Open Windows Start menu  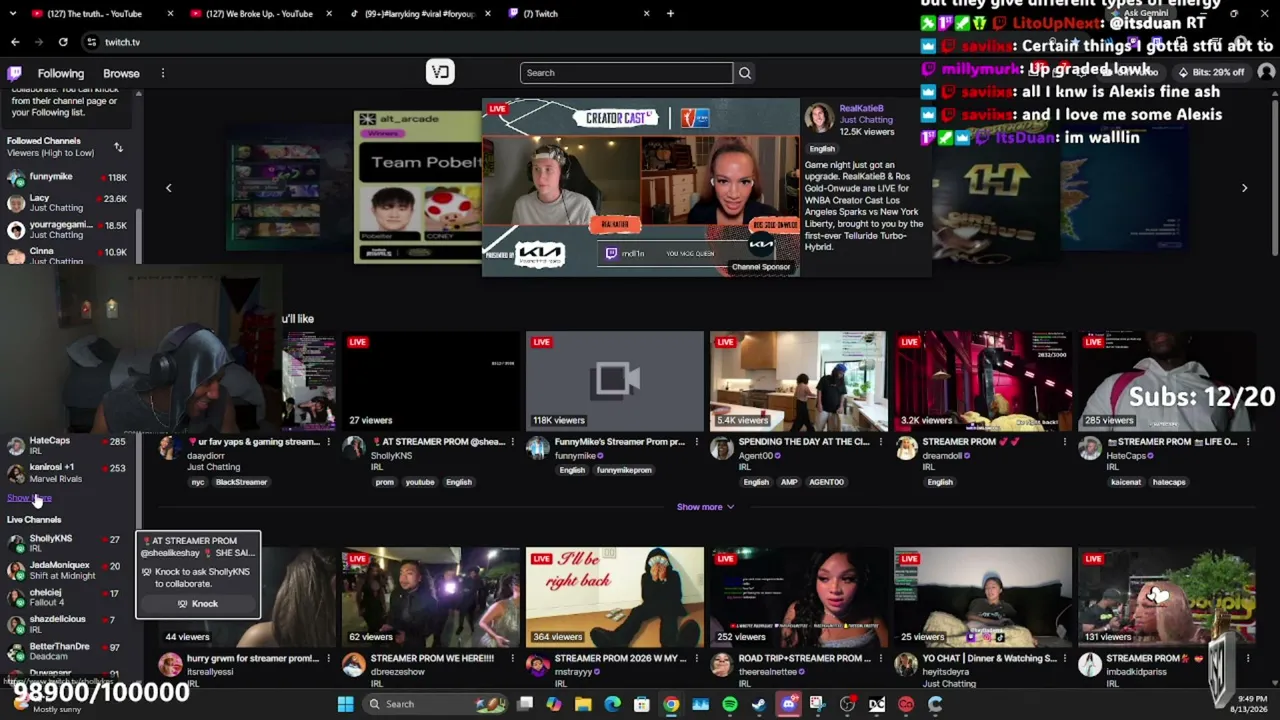click(x=345, y=704)
